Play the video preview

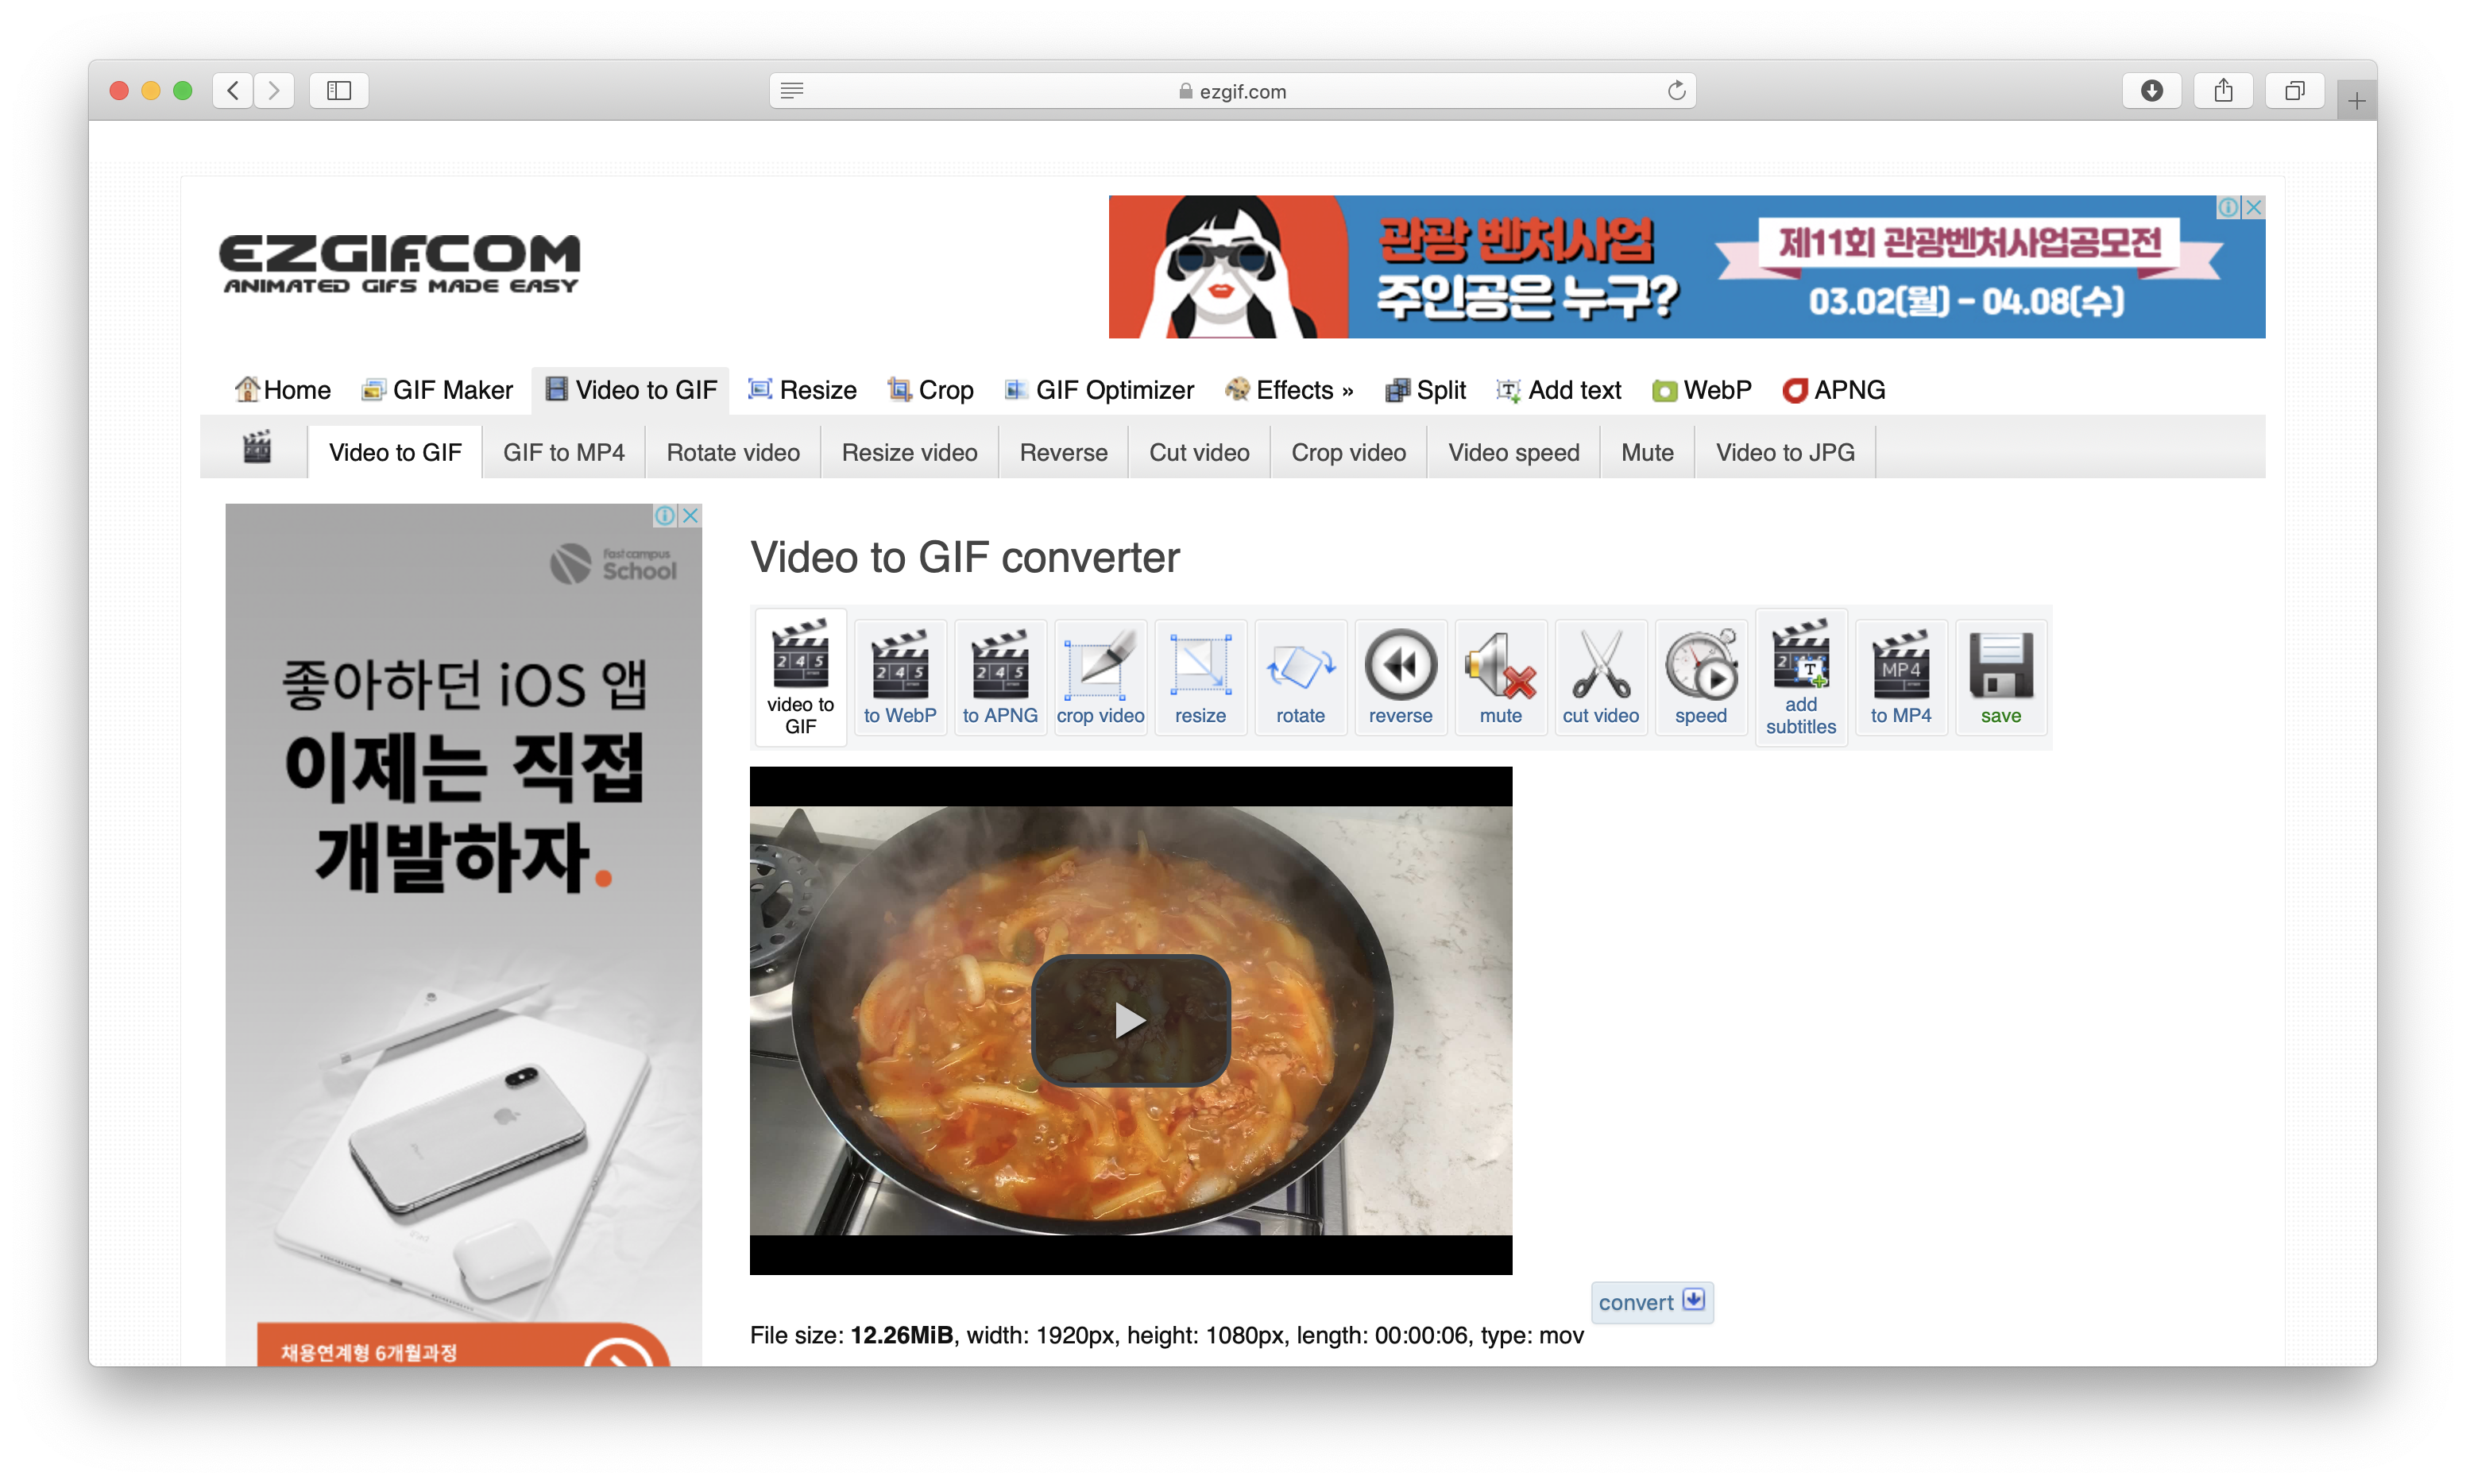[x=1130, y=1020]
